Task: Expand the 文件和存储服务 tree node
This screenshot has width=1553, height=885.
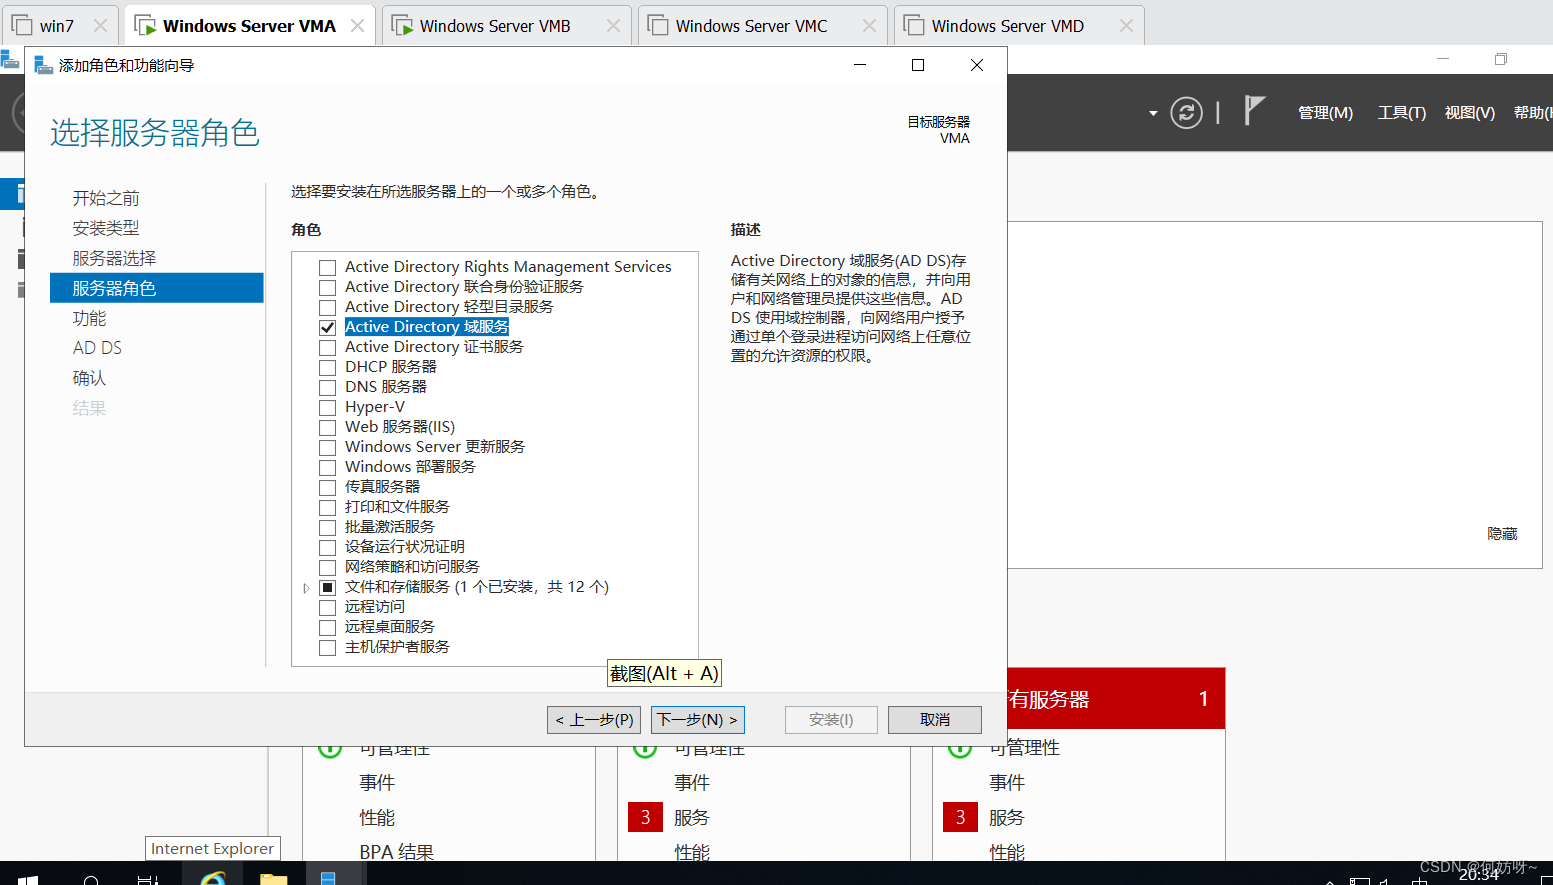Action: (x=306, y=588)
